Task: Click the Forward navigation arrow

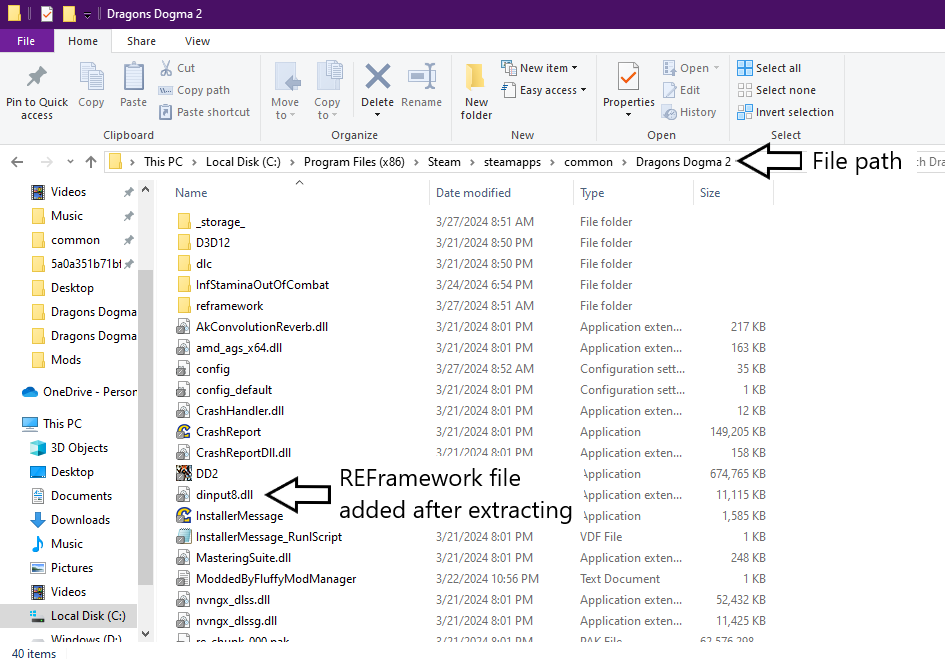Action: coord(46,162)
